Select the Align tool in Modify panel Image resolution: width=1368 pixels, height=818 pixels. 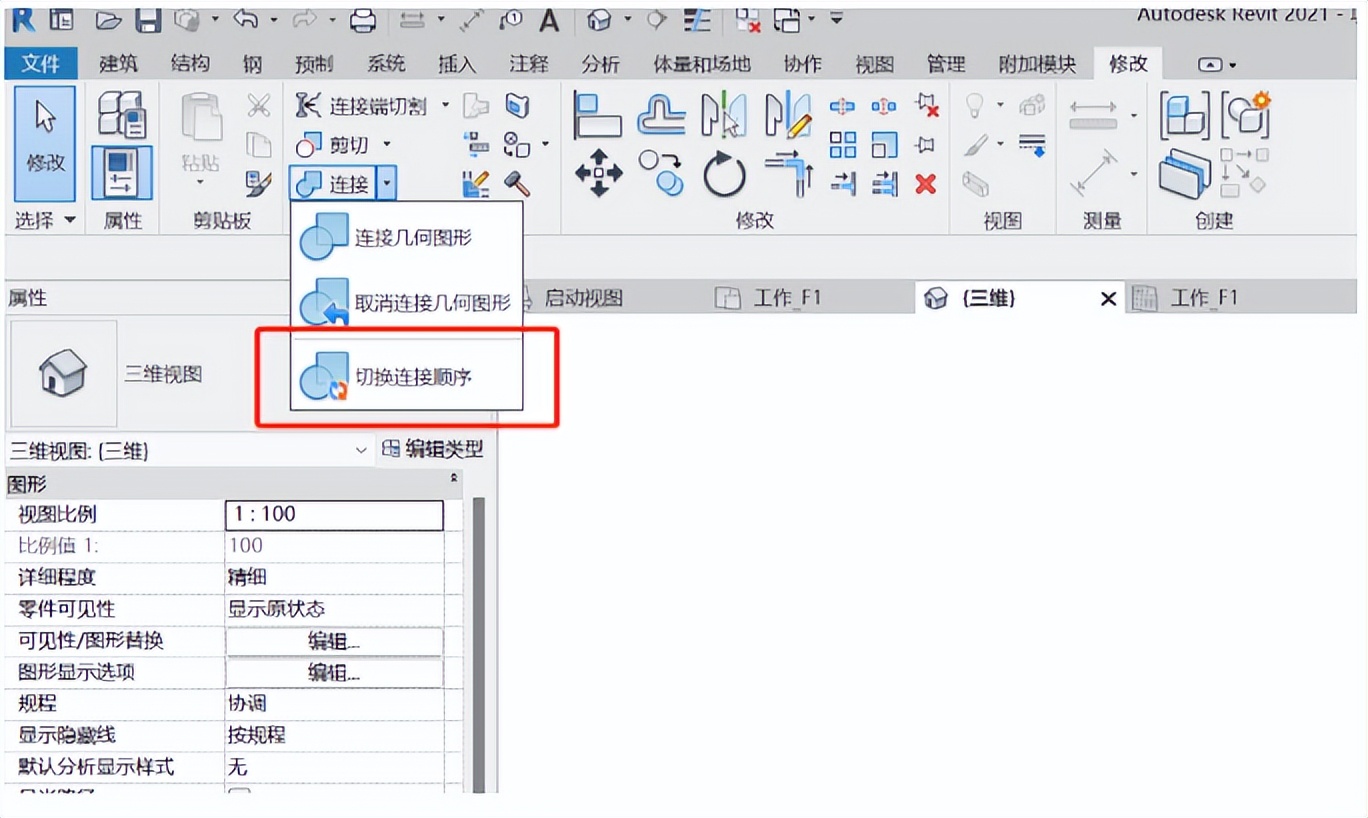[598, 115]
